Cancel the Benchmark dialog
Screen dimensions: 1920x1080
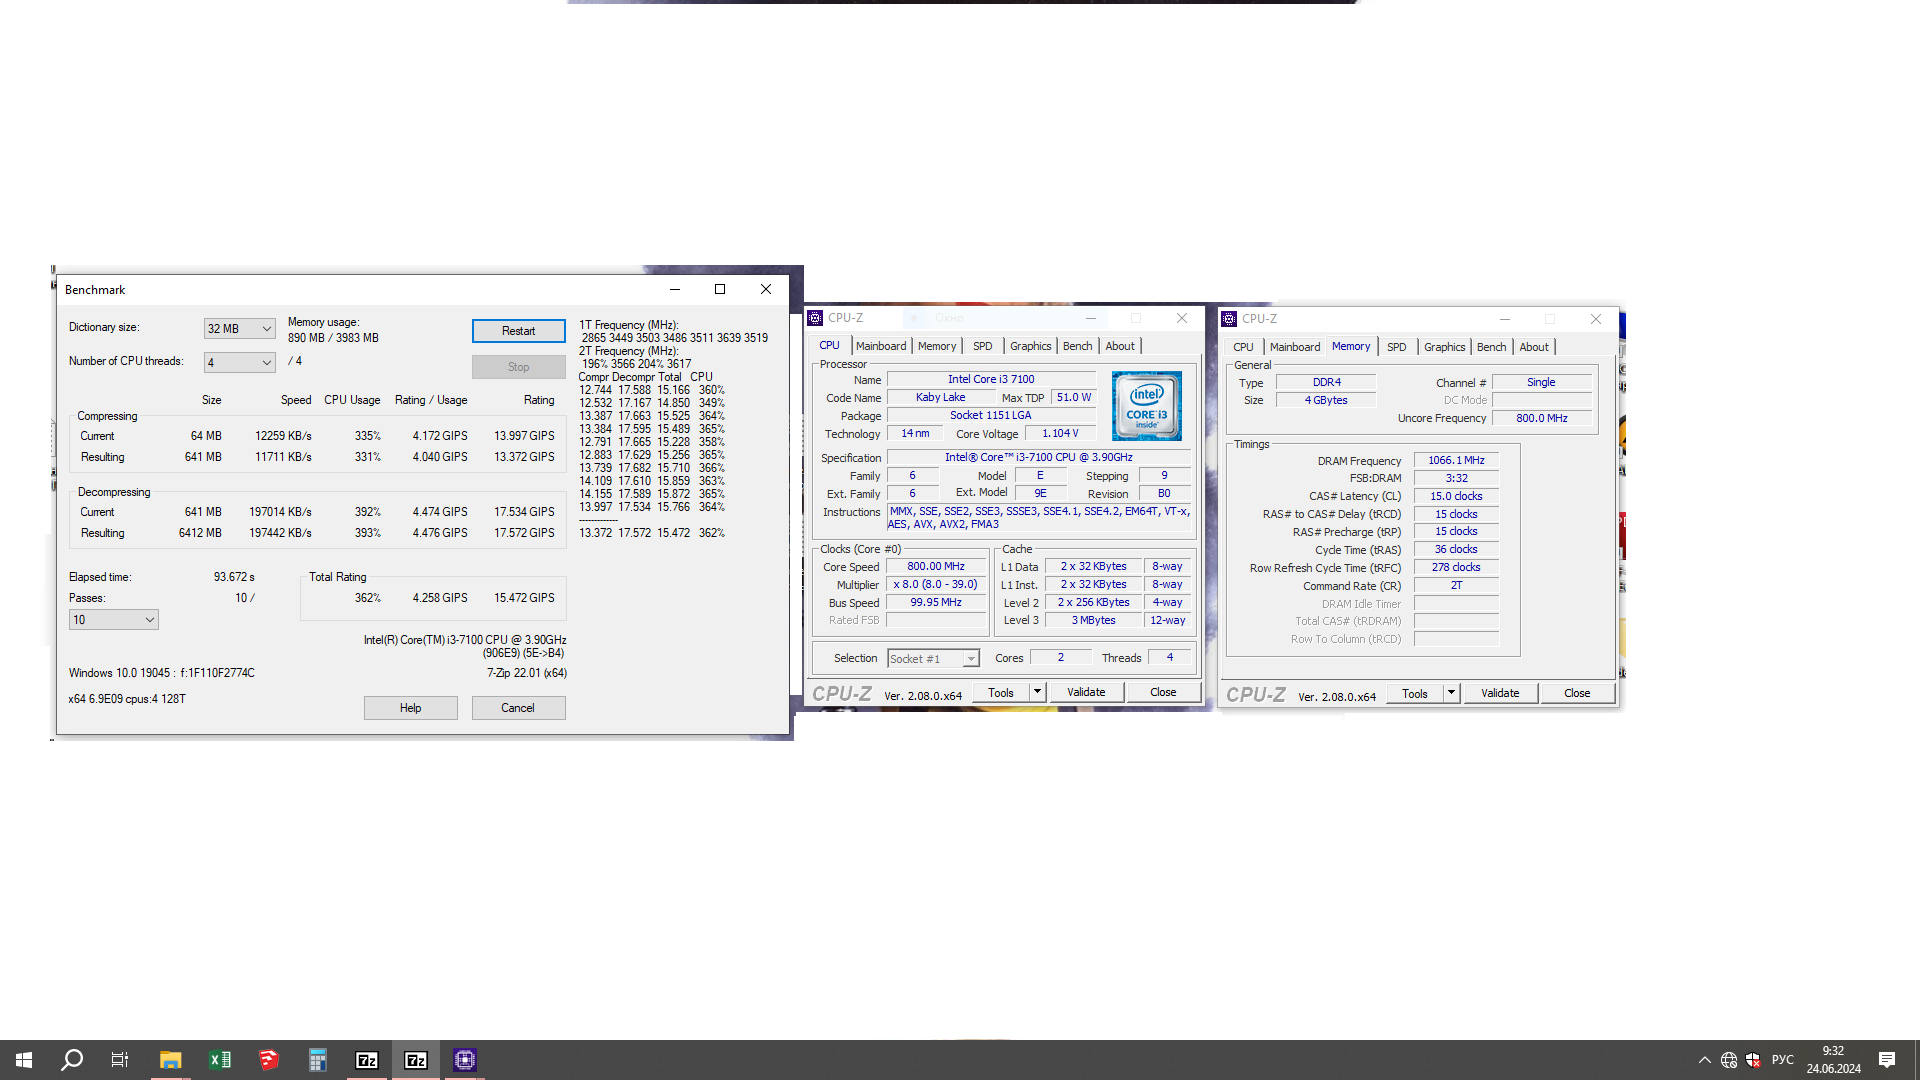518,708
